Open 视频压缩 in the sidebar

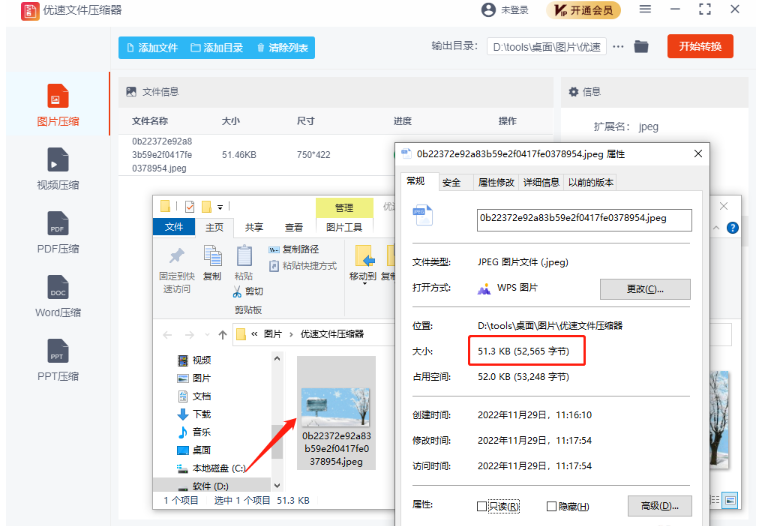tap(58, 169)
